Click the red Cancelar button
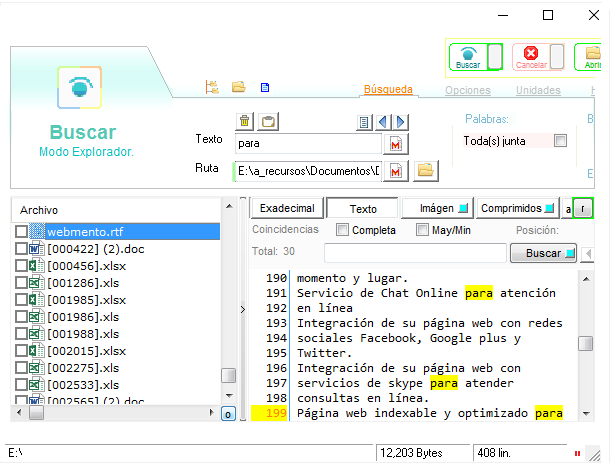 coord(531,56)
